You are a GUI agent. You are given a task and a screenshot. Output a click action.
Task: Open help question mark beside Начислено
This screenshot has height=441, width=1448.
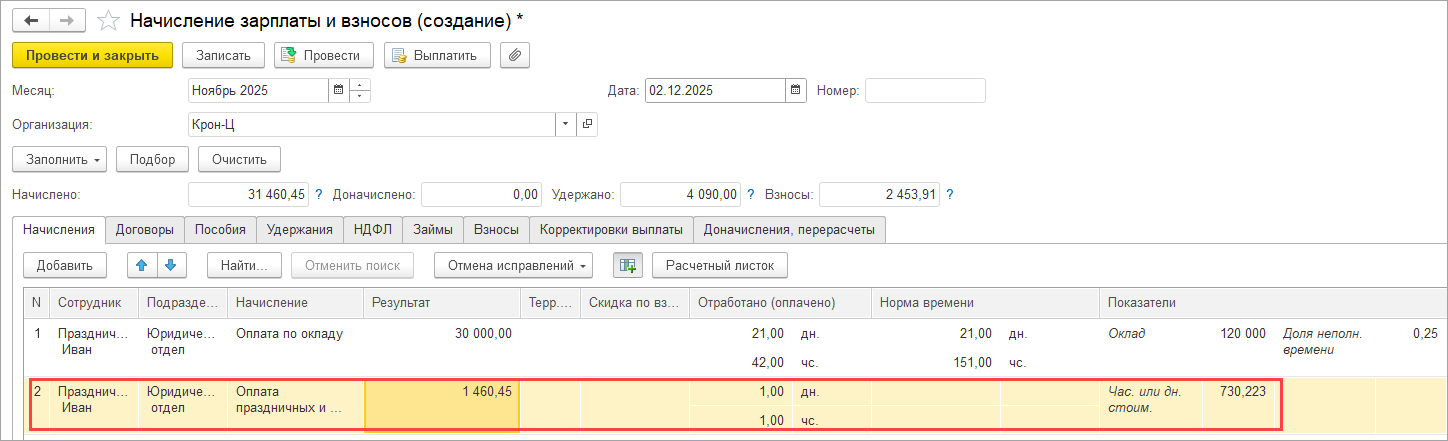tap(319, 194)
